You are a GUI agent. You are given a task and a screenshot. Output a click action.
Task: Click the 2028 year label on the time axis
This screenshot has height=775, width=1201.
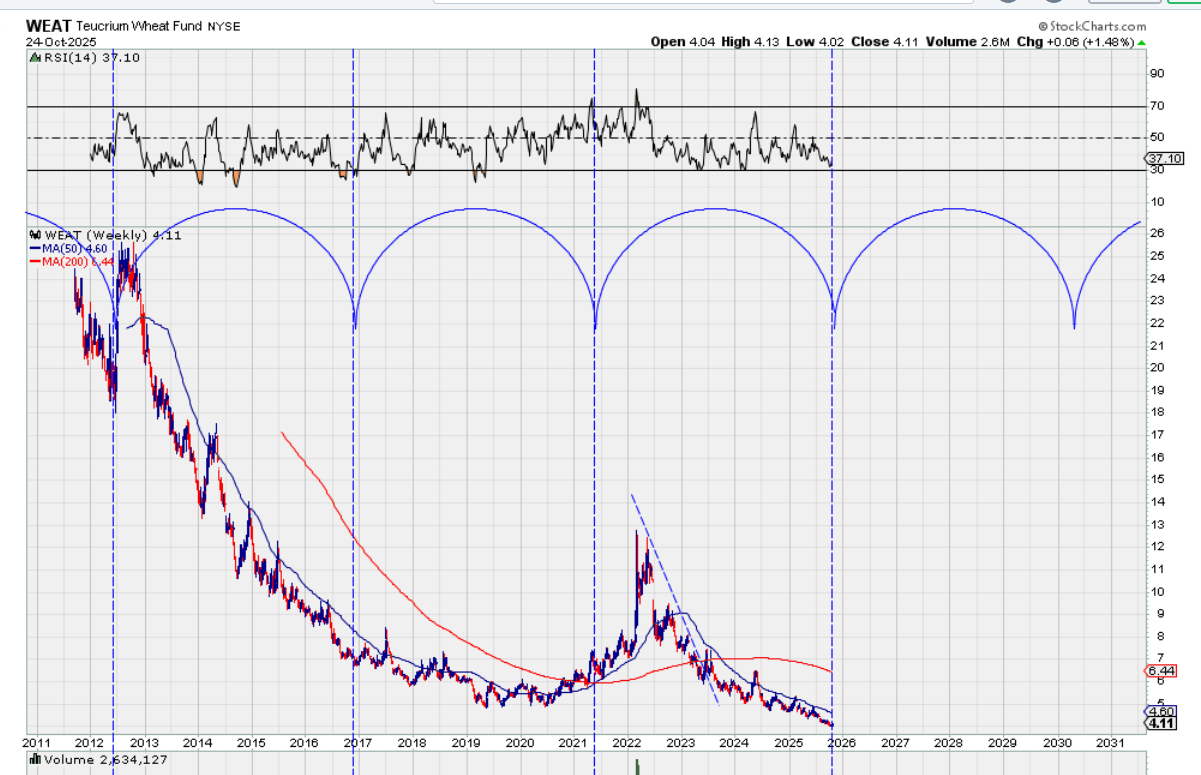pos(949,743)
